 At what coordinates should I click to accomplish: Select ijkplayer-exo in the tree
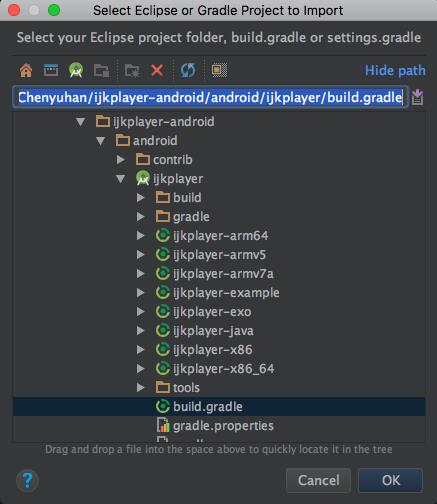(x=219, y=312)
